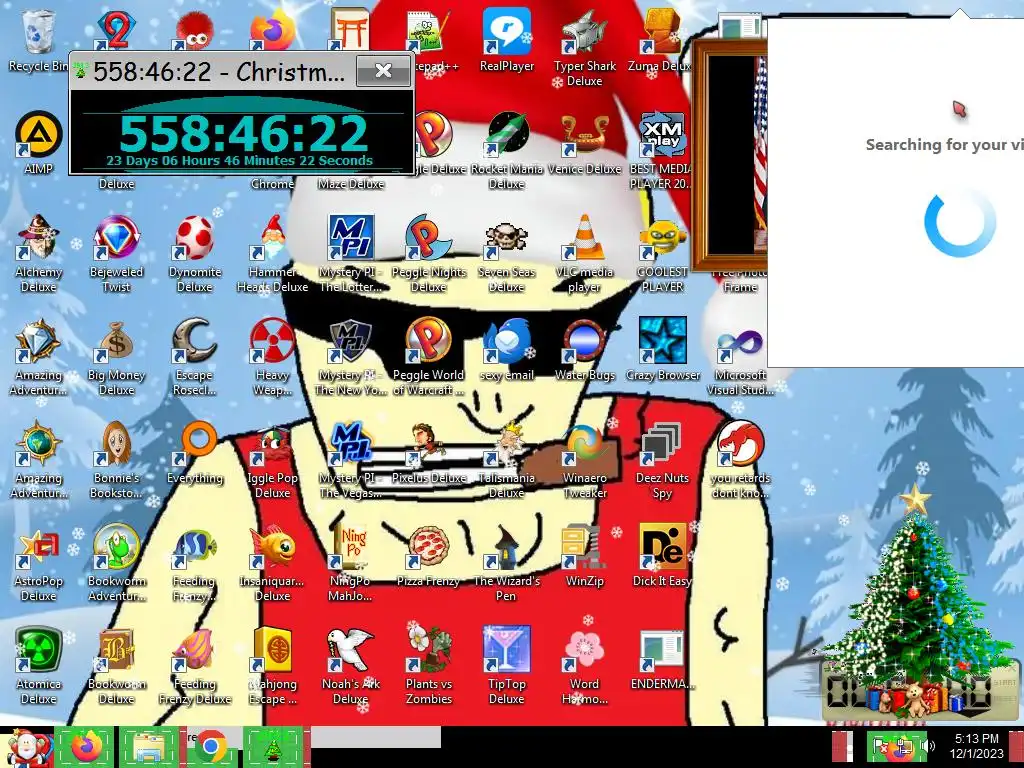Launch Water Bugs shortcut
Viewport: 1024px width, 768px height.
(584, 341)
